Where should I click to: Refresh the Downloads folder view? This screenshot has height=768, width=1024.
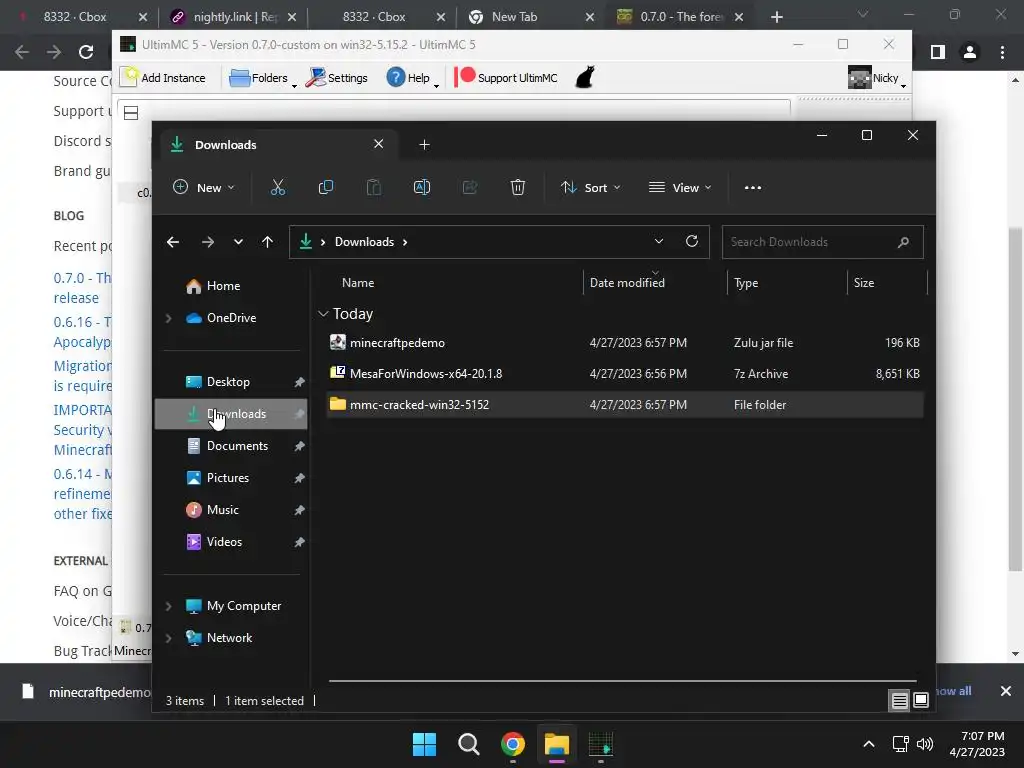click(x=692, y=241)
